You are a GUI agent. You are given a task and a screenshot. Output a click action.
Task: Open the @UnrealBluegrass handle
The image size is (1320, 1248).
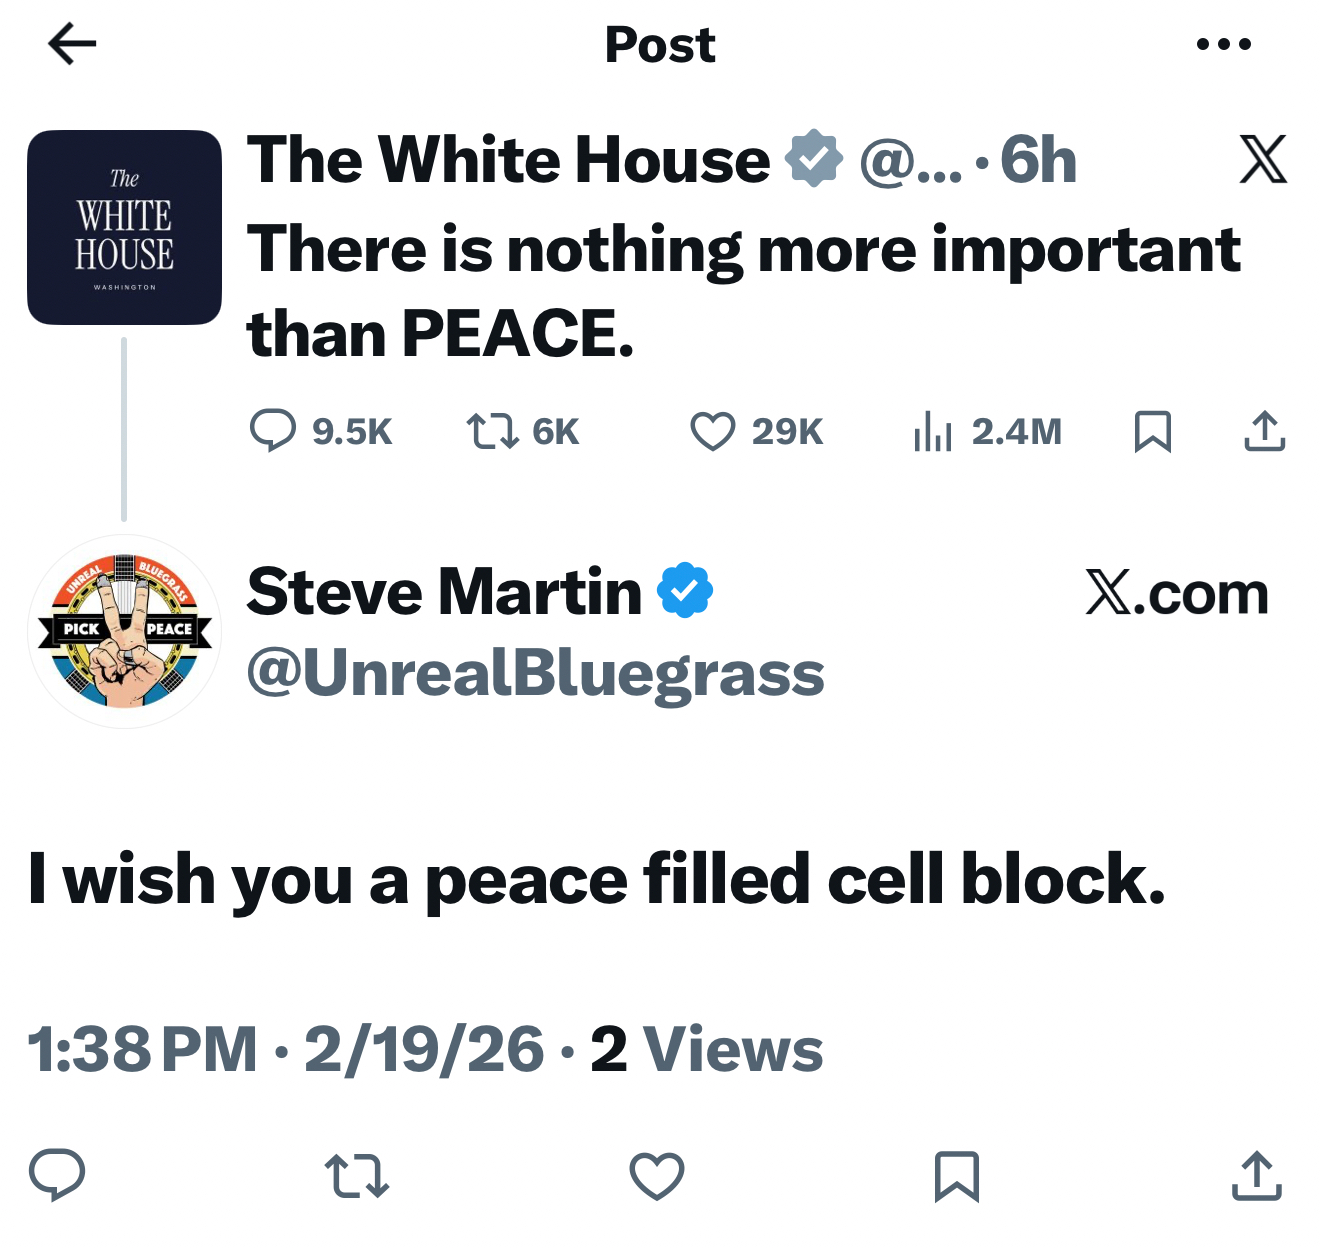point(535,673)
